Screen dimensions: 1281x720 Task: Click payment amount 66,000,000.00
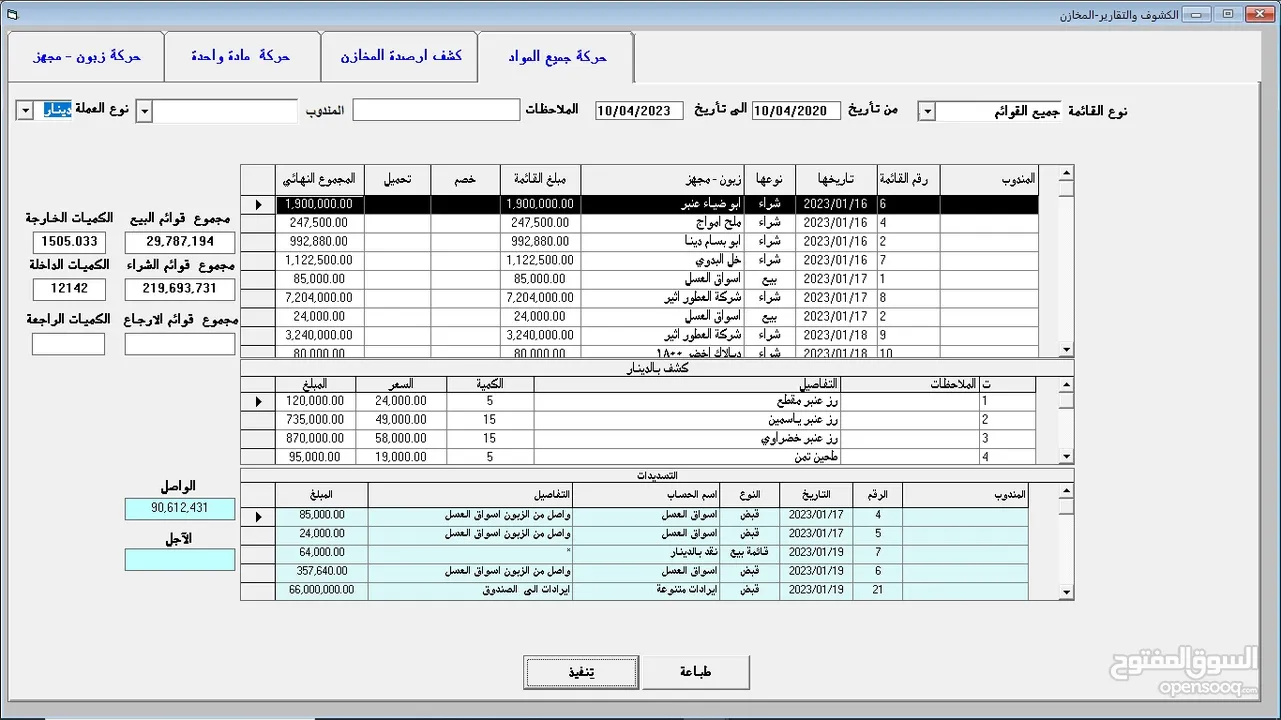coord(321,590)
